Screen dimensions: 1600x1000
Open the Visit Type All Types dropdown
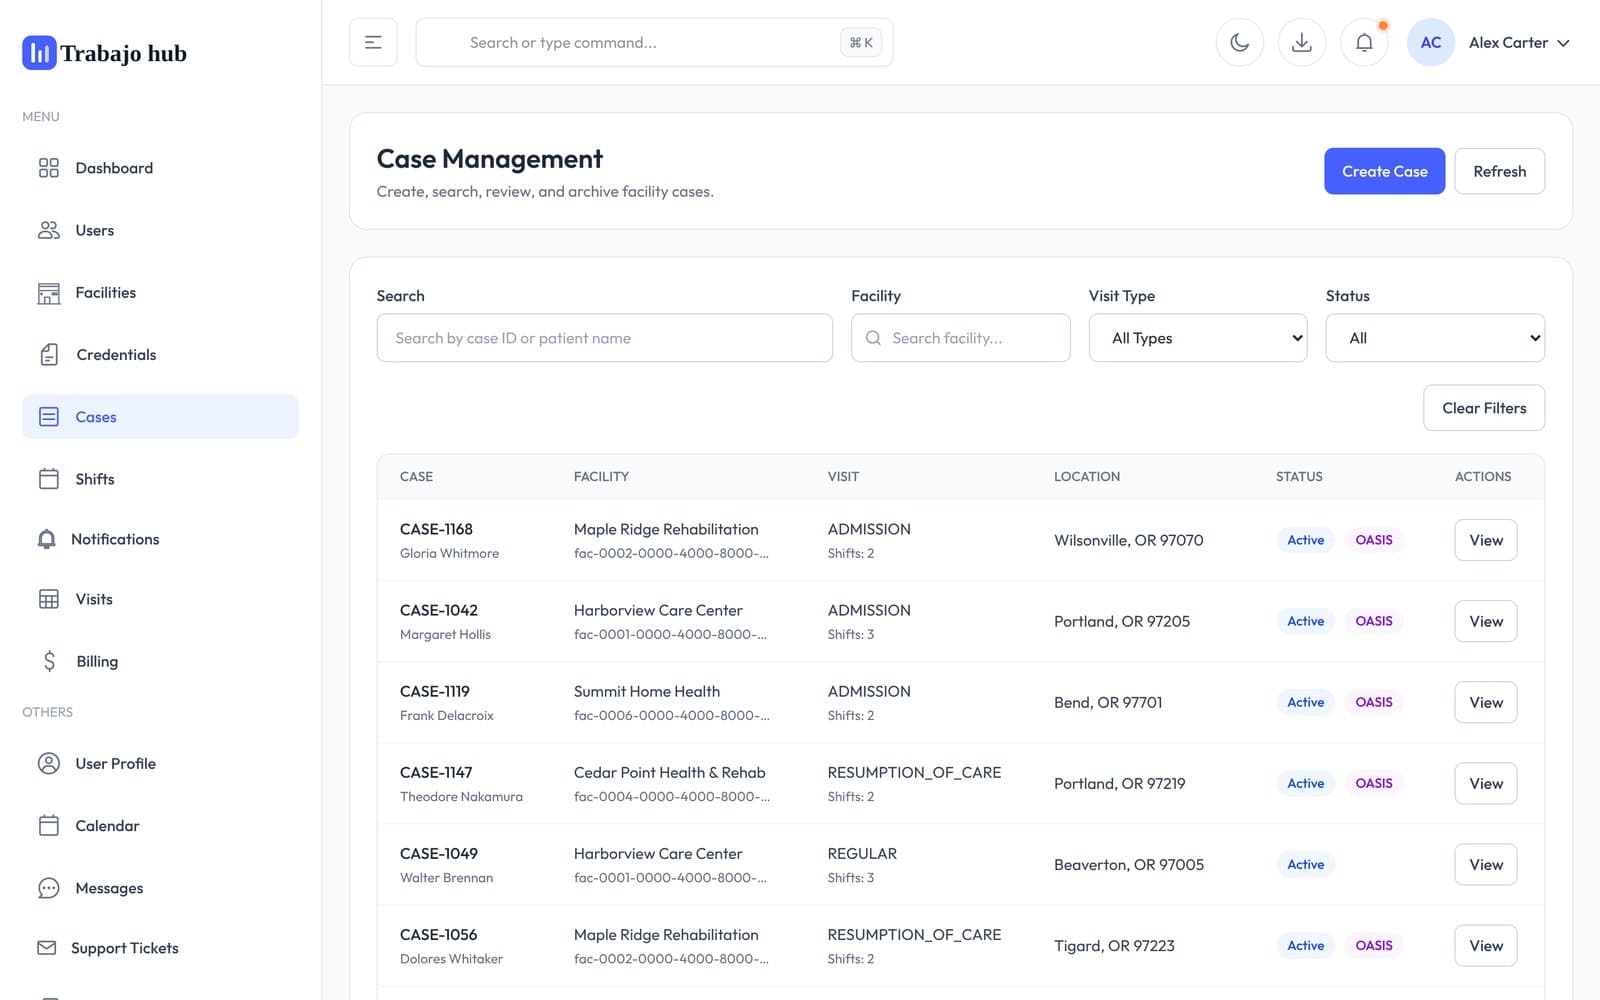1198,338
